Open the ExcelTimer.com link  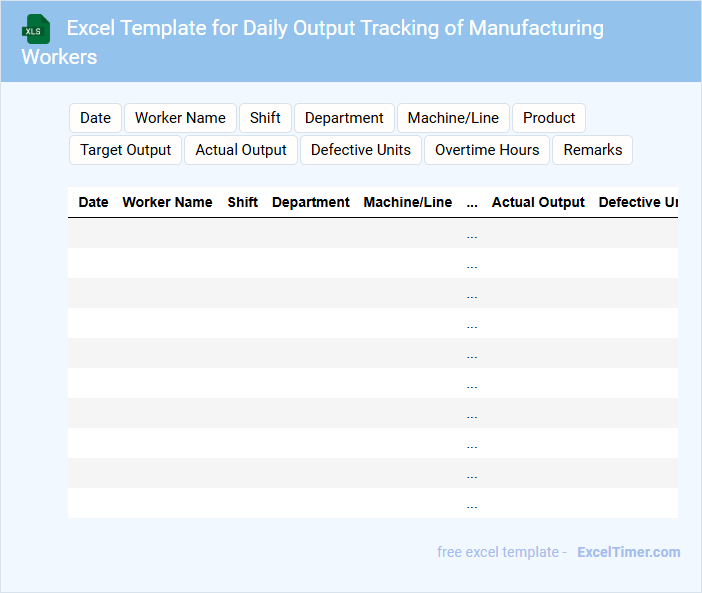(x=628, y=552)
